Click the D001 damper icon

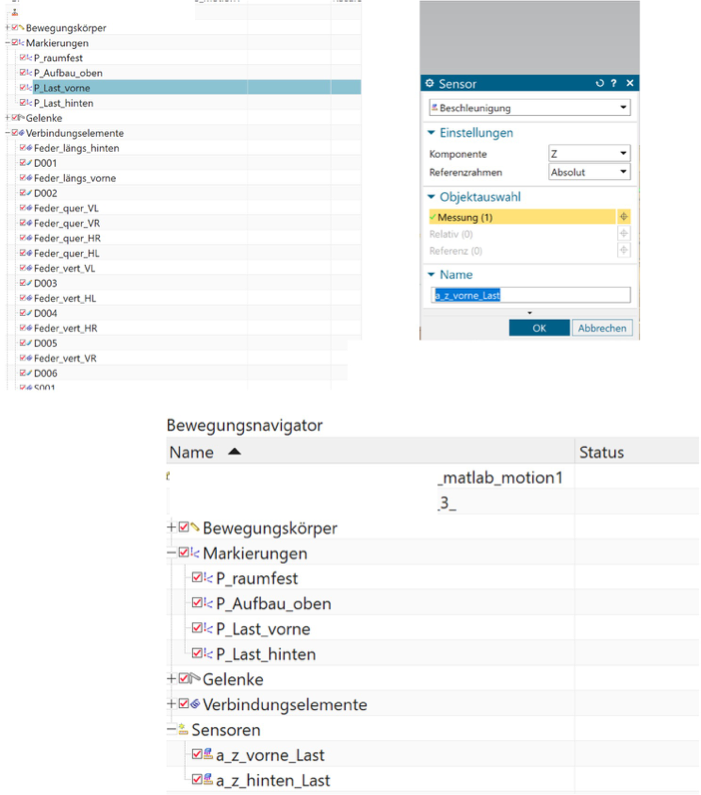pos(29,163)
